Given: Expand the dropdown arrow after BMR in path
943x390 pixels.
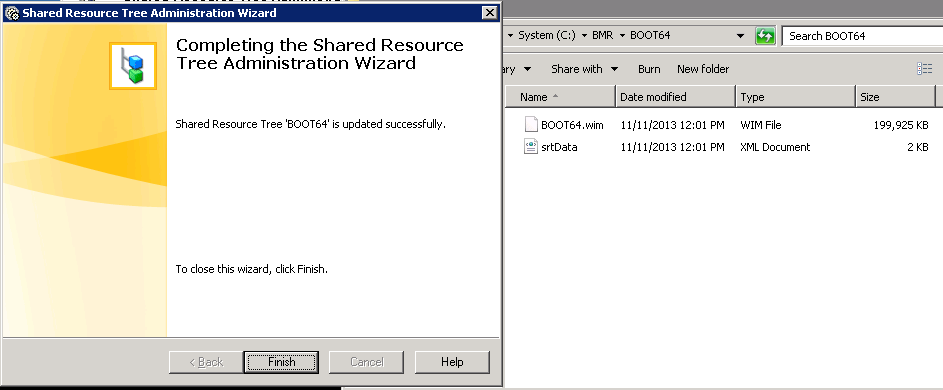Looking at the screenshot, I should pyautogui.click(x=622, y=36).
